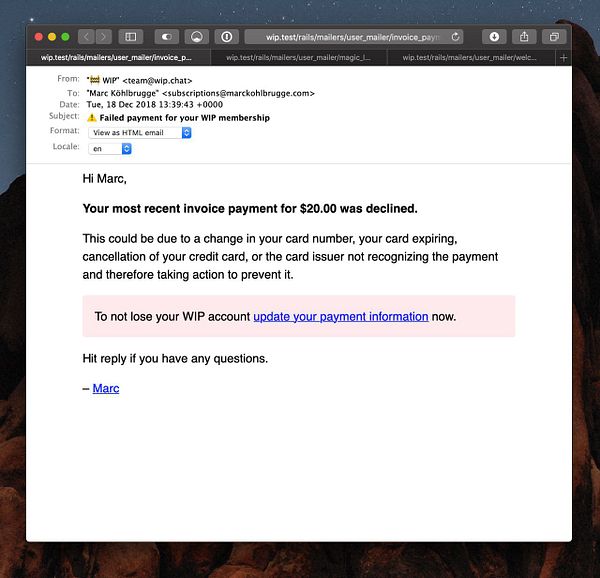Zoom the Safari window with green button
The image size is (600, 578).
(65, 37)
